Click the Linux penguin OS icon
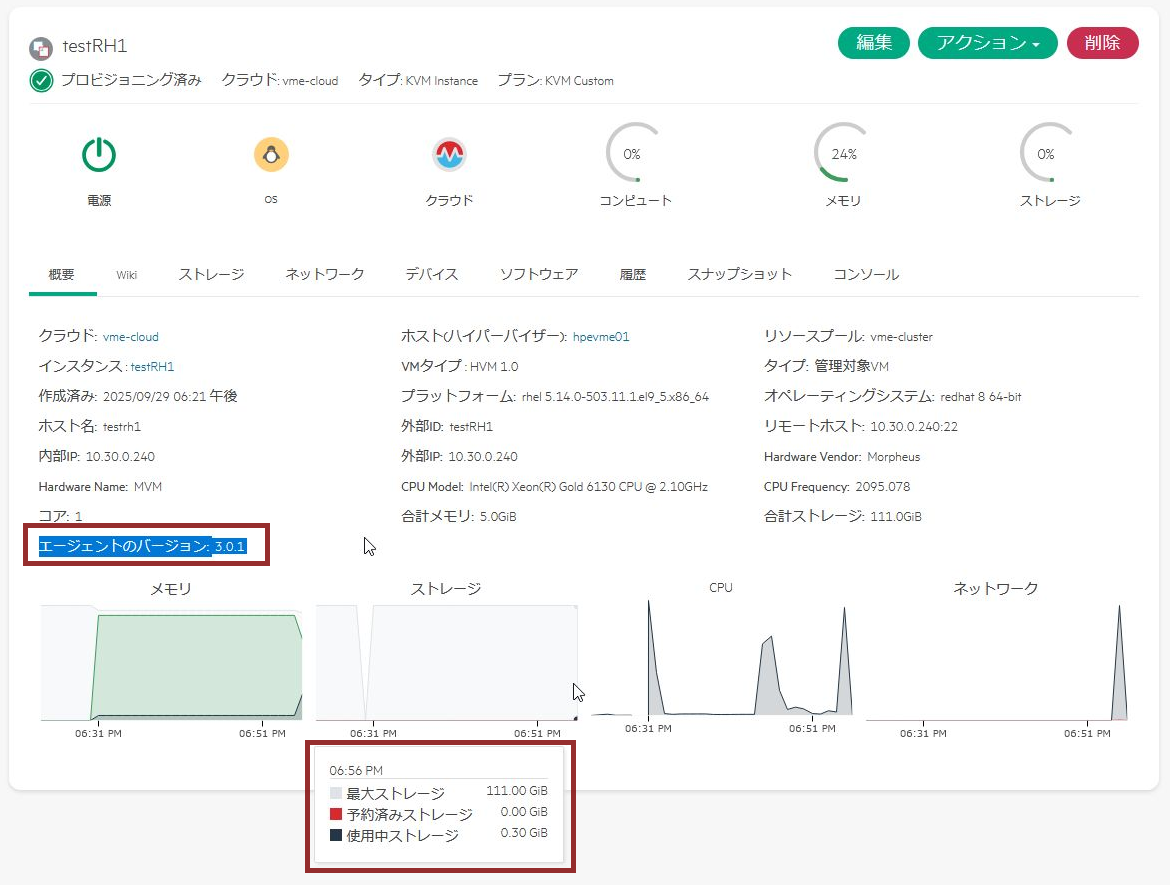This screenshot has height=885, width=1170. (x=270, y=155)
